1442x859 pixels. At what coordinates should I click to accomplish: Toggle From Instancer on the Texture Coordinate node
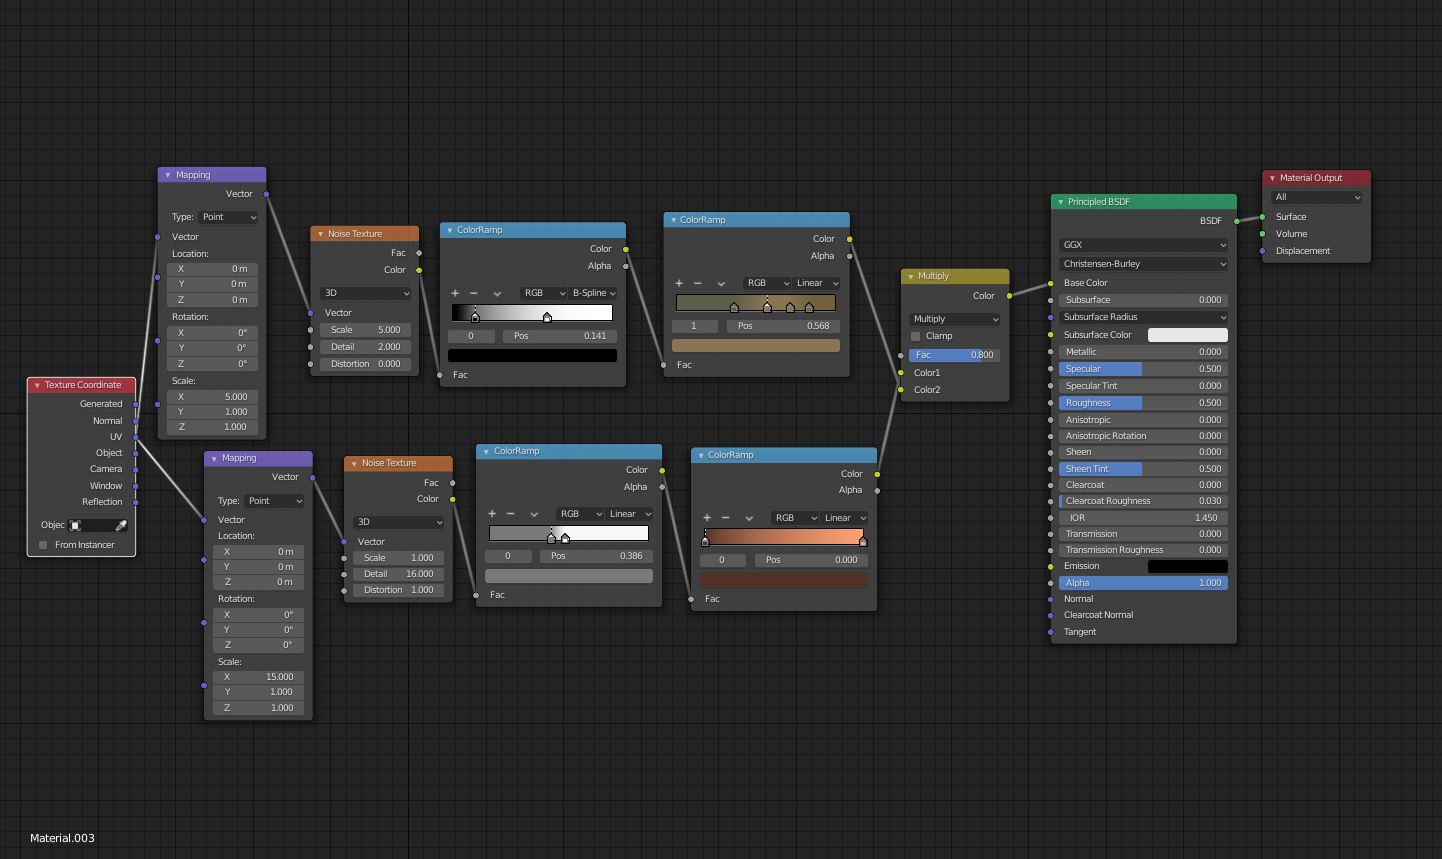click(x=42, y=545)
